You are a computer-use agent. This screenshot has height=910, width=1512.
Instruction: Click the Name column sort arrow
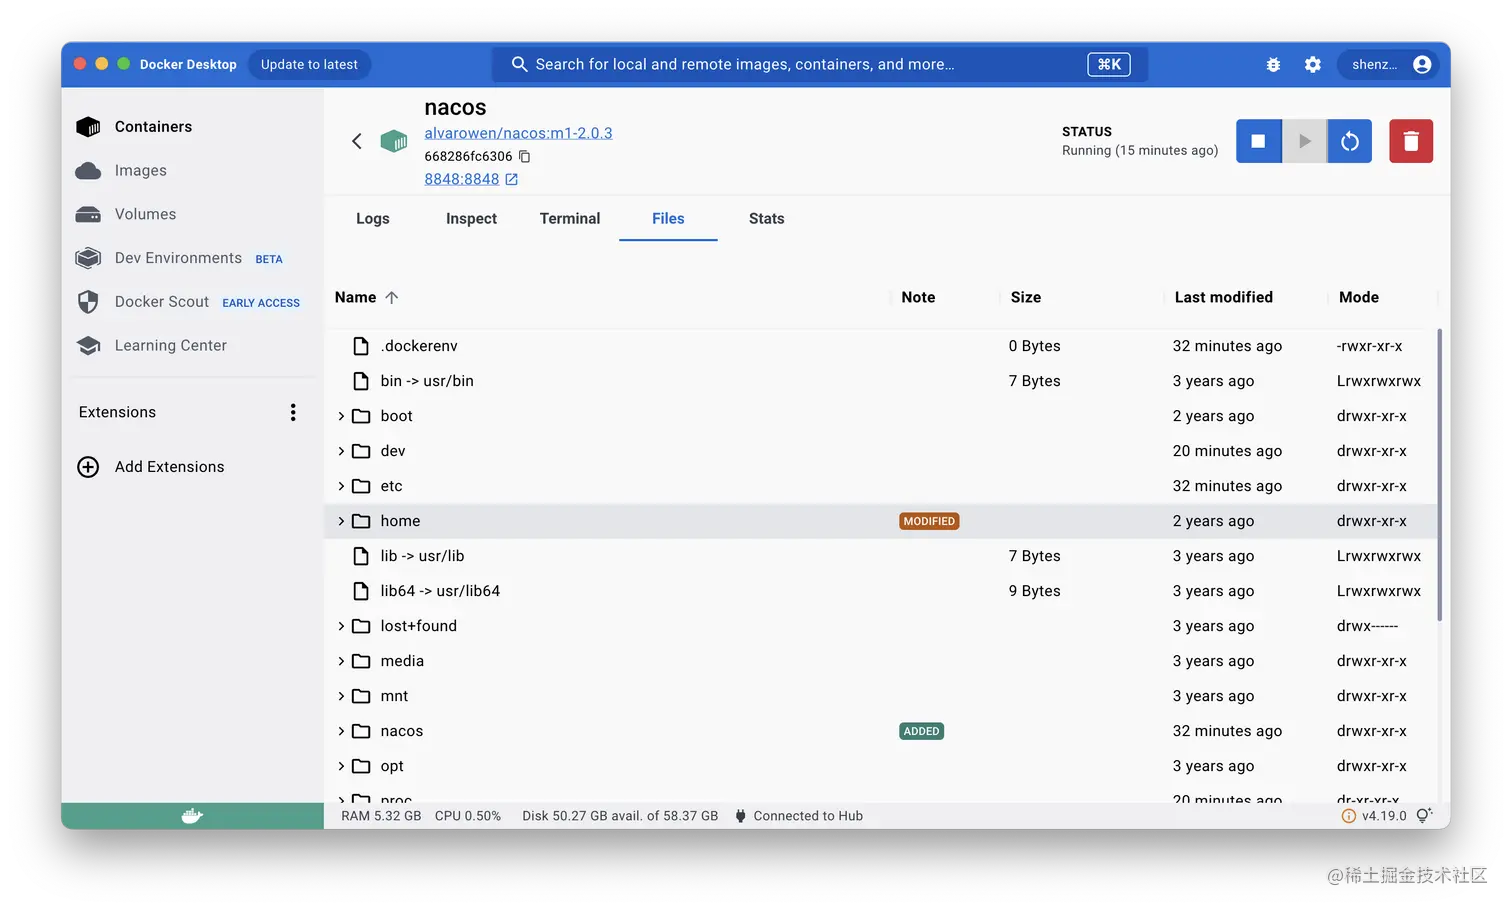(392, 297)
